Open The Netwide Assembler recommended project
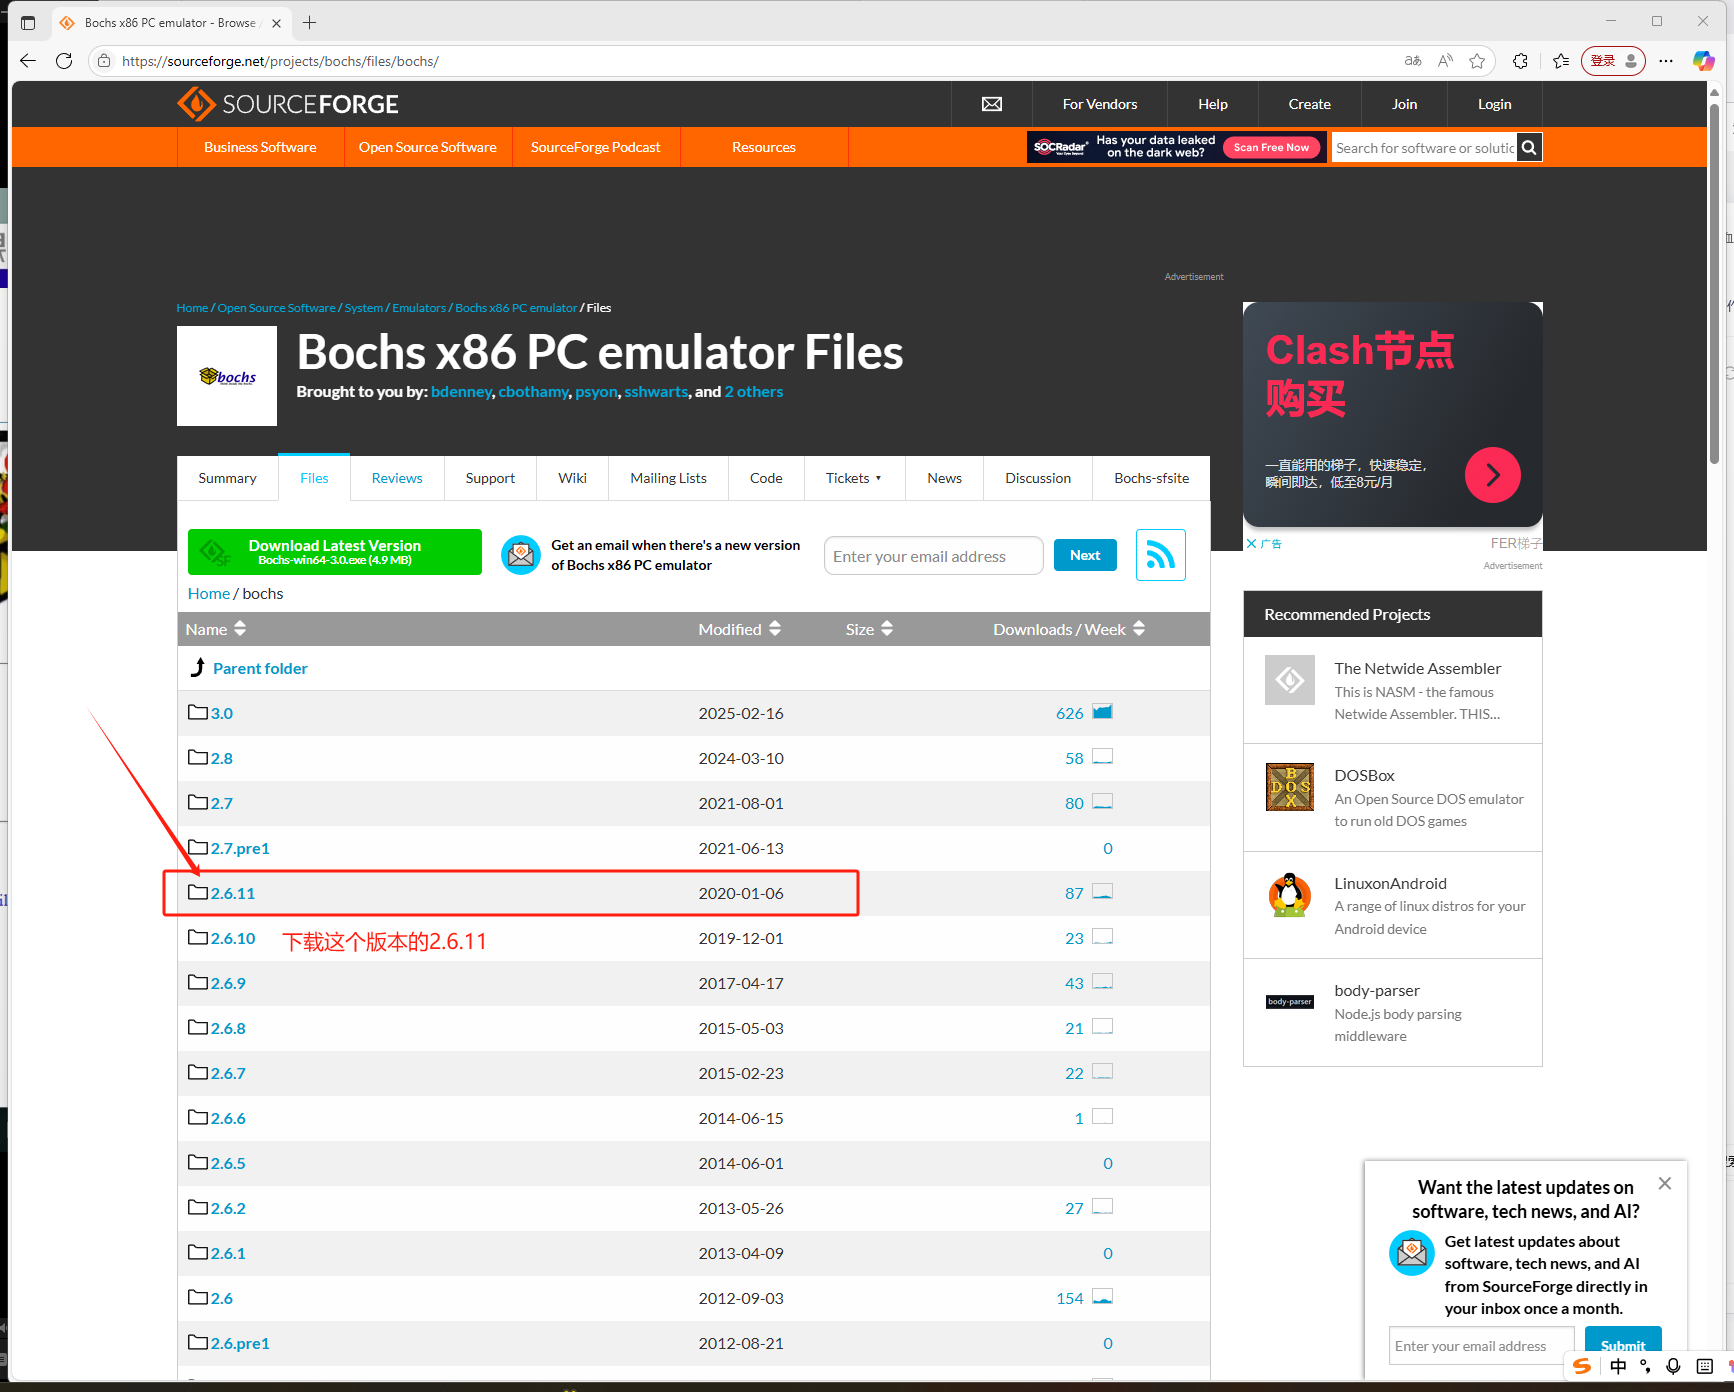 click(x=1417, y=668)
